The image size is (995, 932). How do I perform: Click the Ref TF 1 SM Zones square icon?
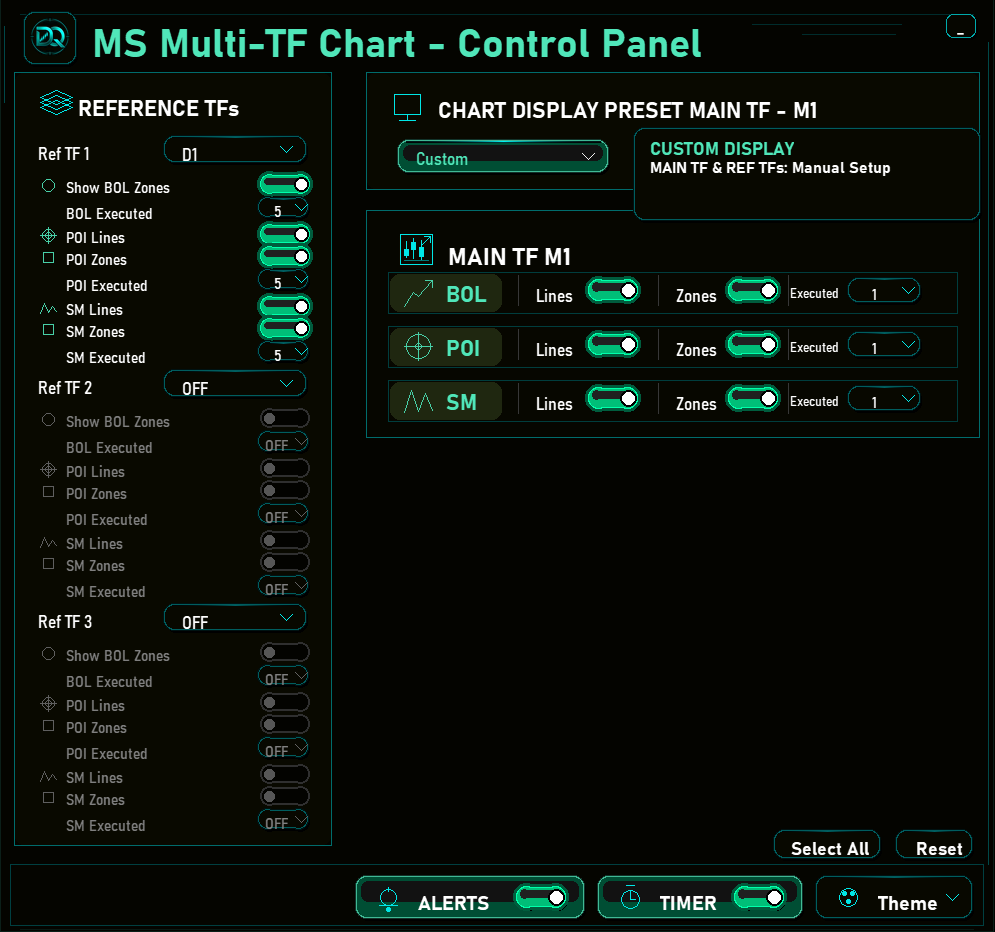click(x=48, y=330)
